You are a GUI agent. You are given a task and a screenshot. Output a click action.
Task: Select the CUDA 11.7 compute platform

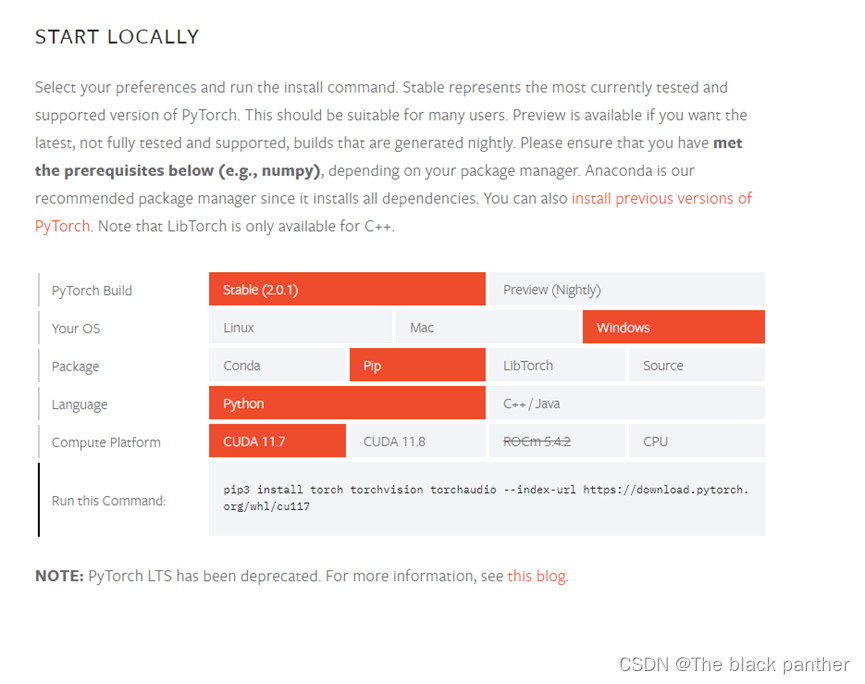(277, 441)
